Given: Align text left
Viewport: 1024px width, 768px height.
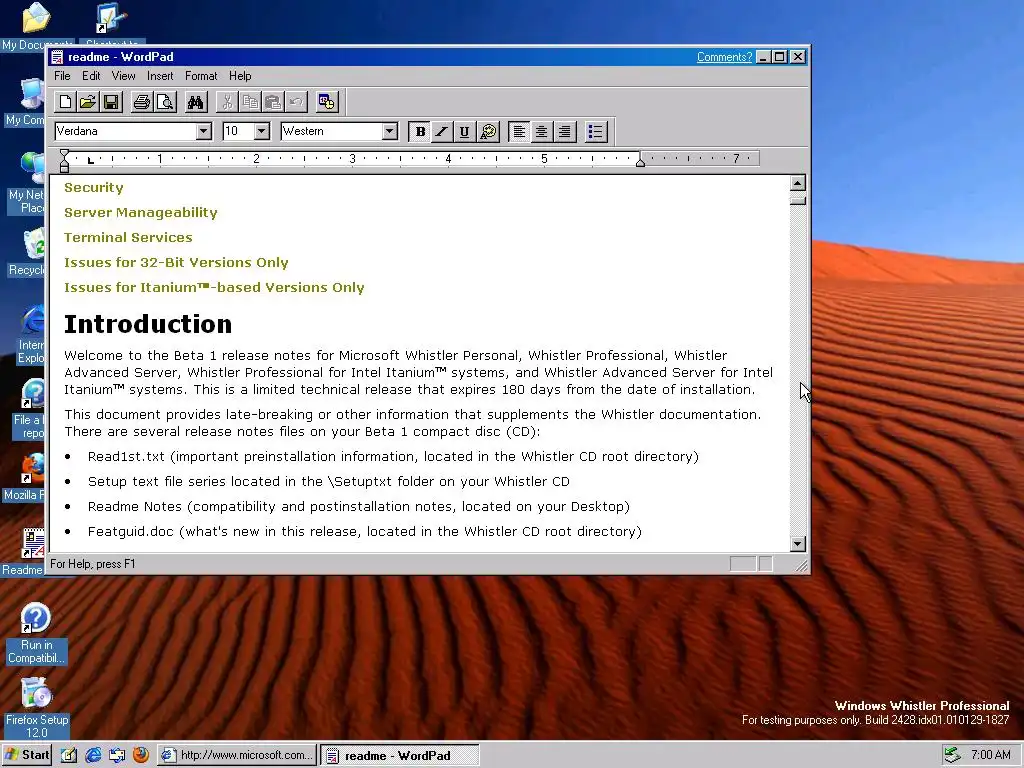Looking at the screenshot, I should (x=519, y=132).
